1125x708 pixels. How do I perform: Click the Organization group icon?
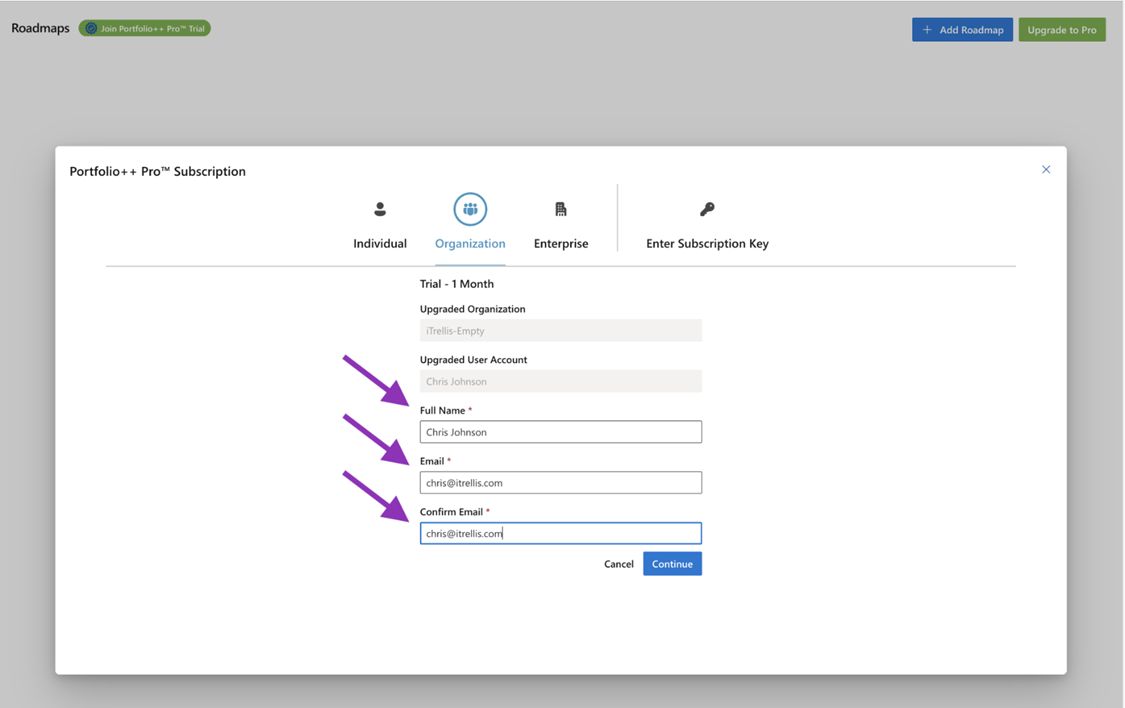pos(470,209)
